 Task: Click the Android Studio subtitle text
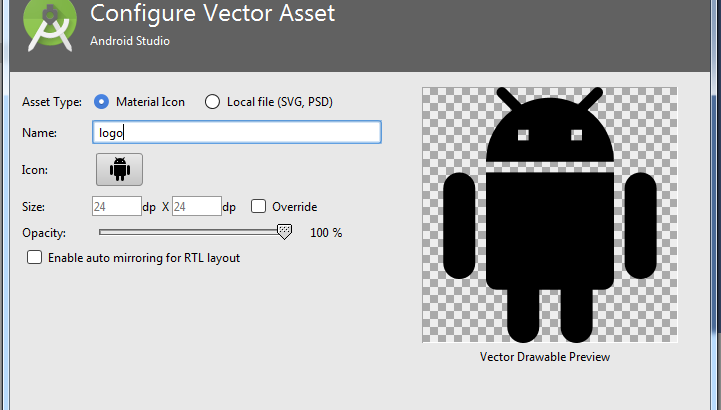click(x=129, y=41)
